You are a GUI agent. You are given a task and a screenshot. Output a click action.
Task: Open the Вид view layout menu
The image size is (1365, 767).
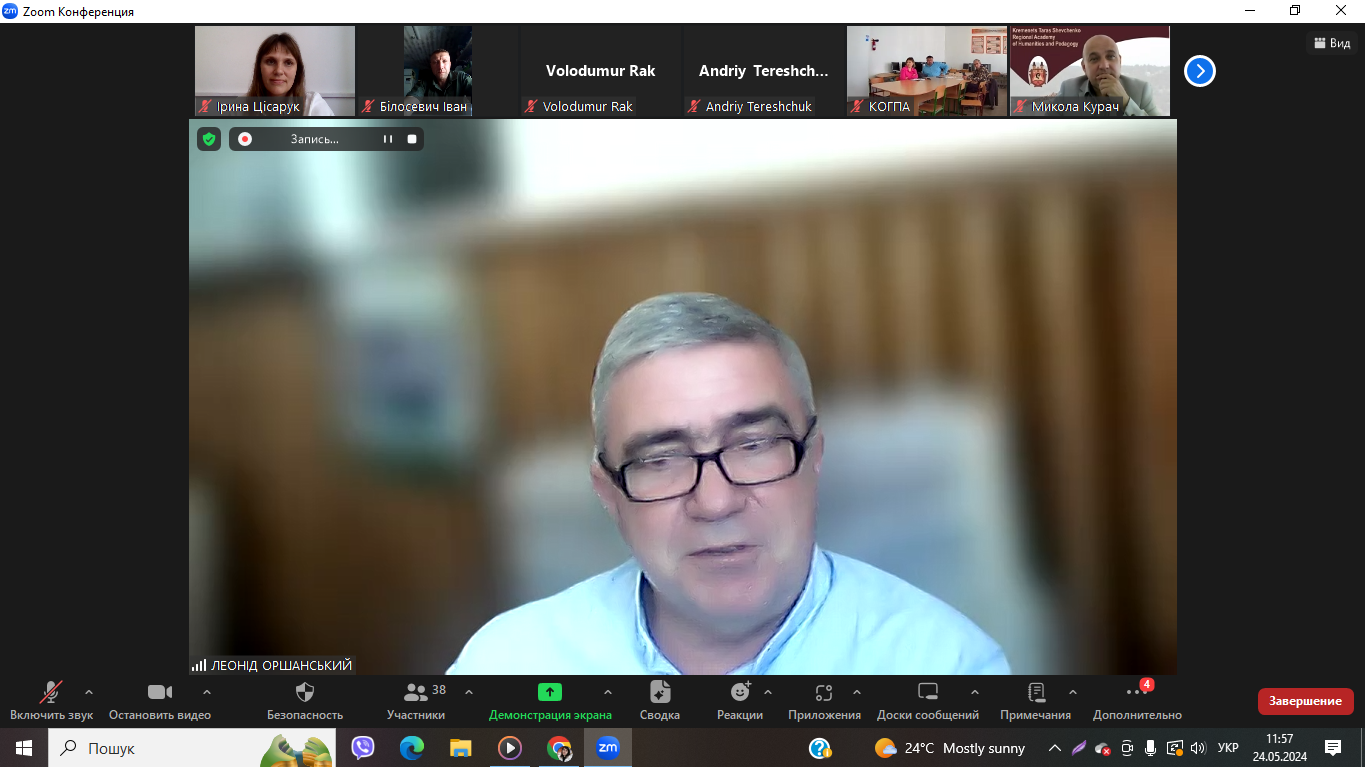pos(1331,43)
